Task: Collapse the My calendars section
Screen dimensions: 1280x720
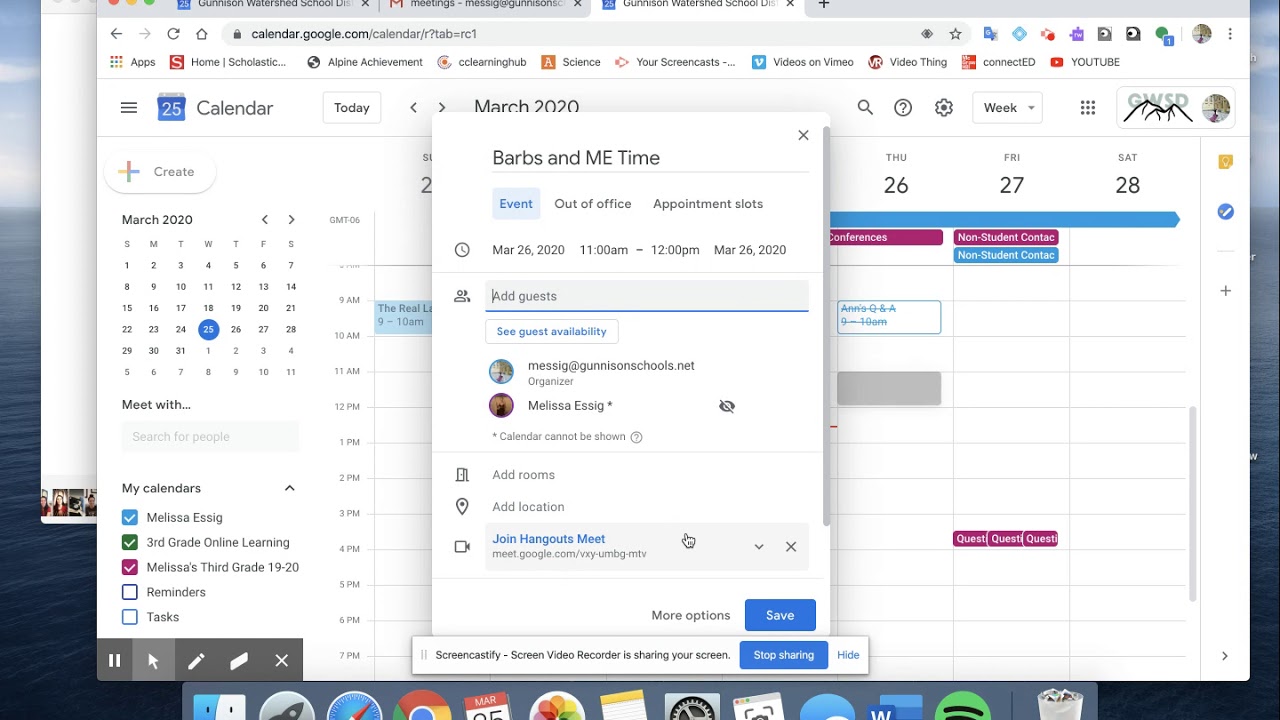Action: point(289,488)
